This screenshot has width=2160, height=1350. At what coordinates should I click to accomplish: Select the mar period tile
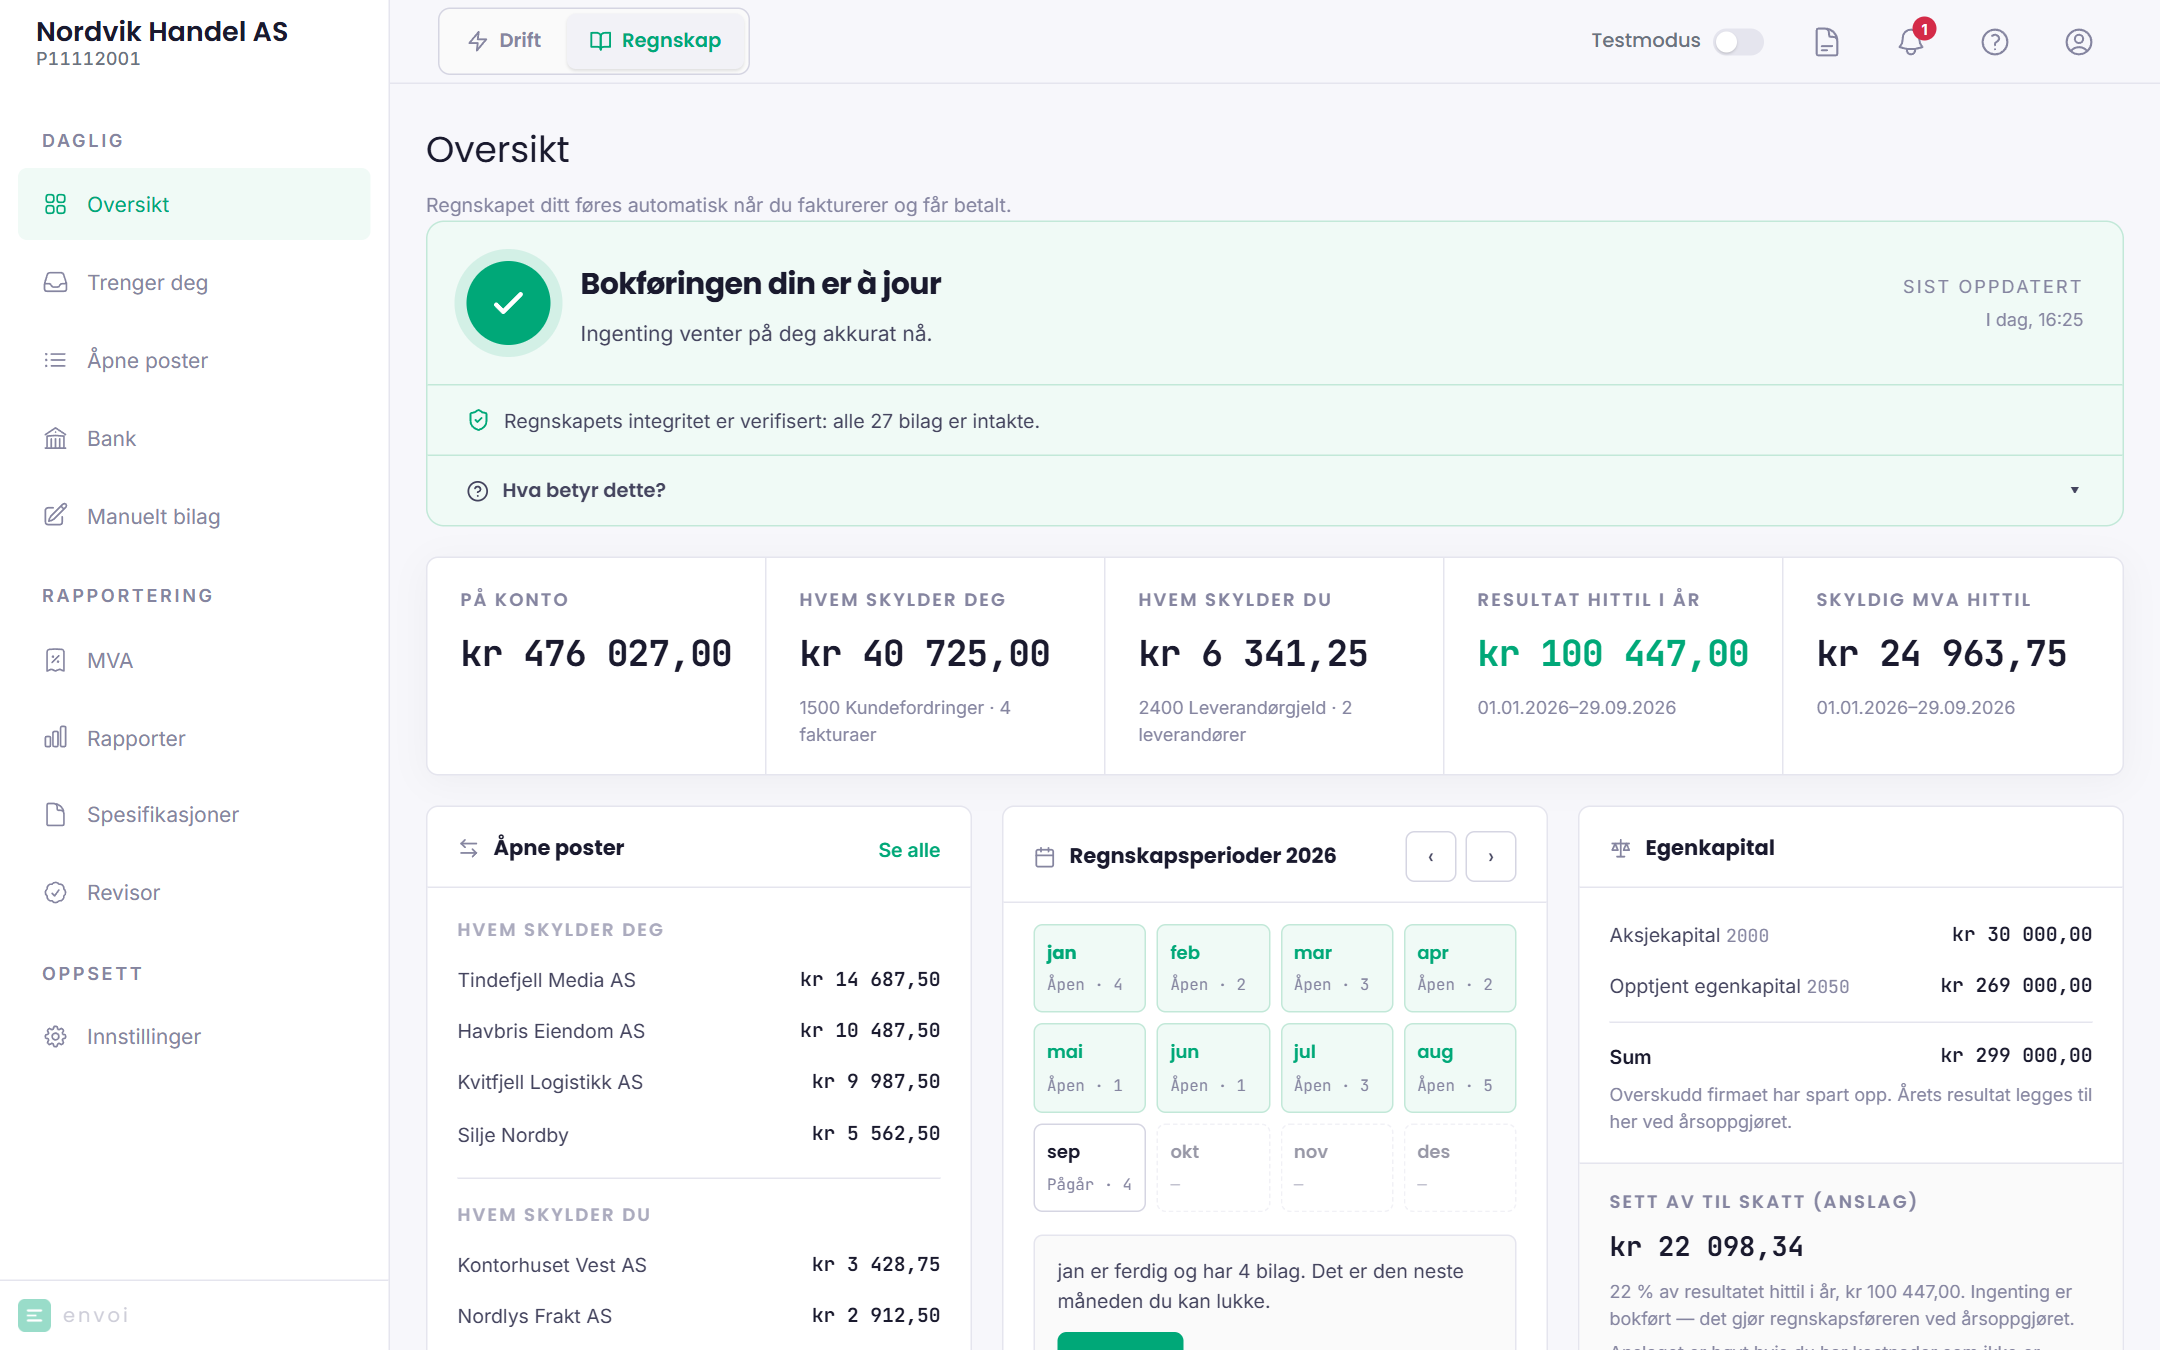point(1336,968)
